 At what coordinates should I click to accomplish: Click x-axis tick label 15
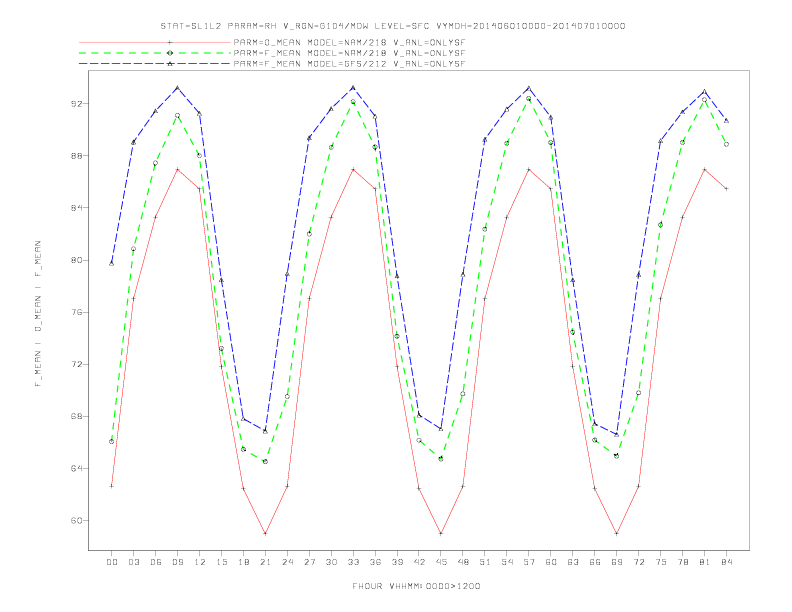pos(221,562)
